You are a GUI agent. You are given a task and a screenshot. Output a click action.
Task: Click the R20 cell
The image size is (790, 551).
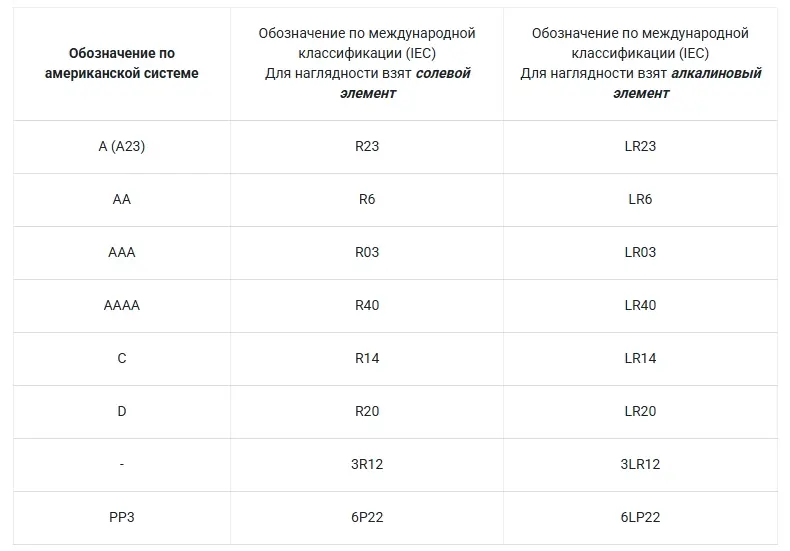(367, 411)
